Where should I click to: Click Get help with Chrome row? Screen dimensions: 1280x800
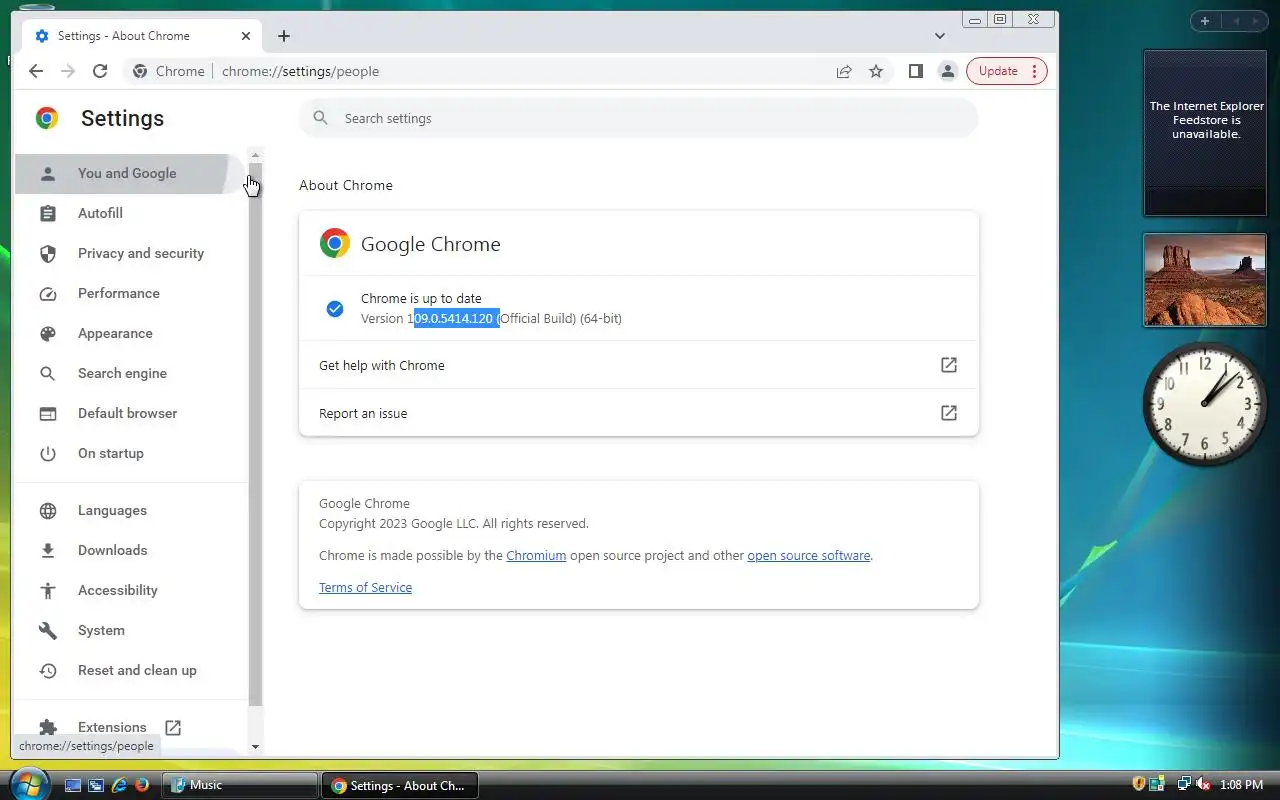(x=638, y=365)
